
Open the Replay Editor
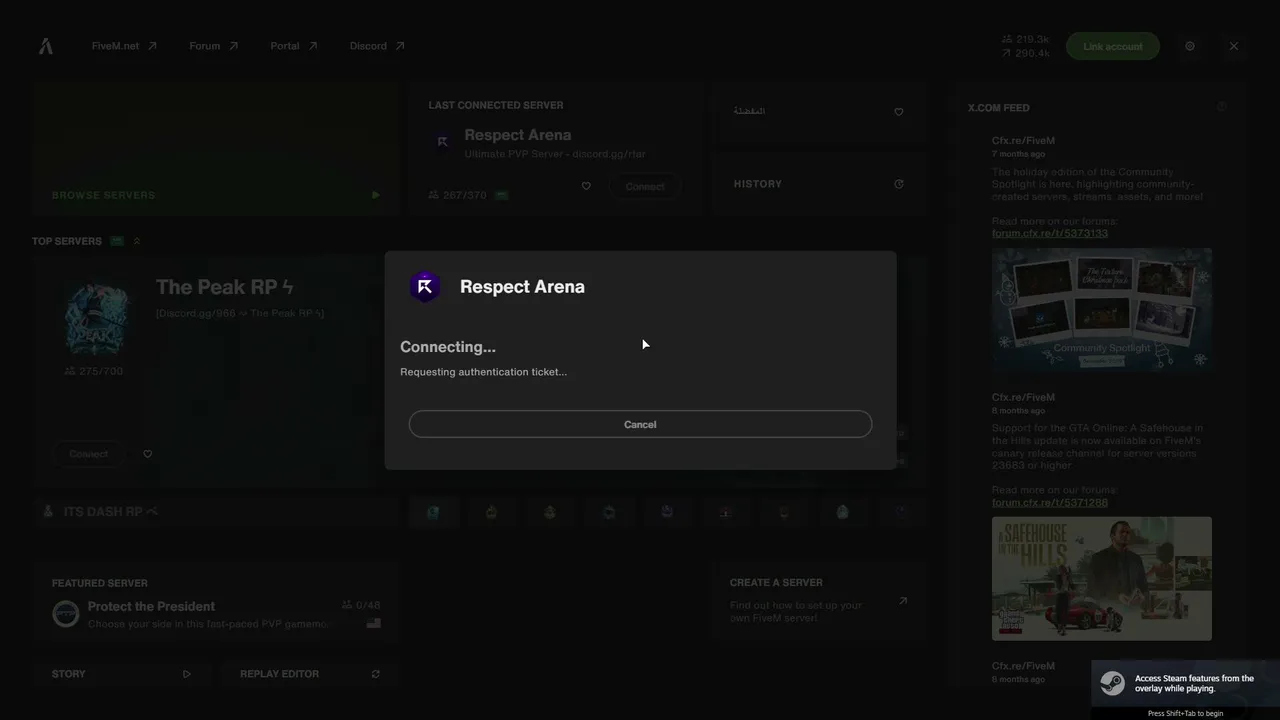pos(310,674)
